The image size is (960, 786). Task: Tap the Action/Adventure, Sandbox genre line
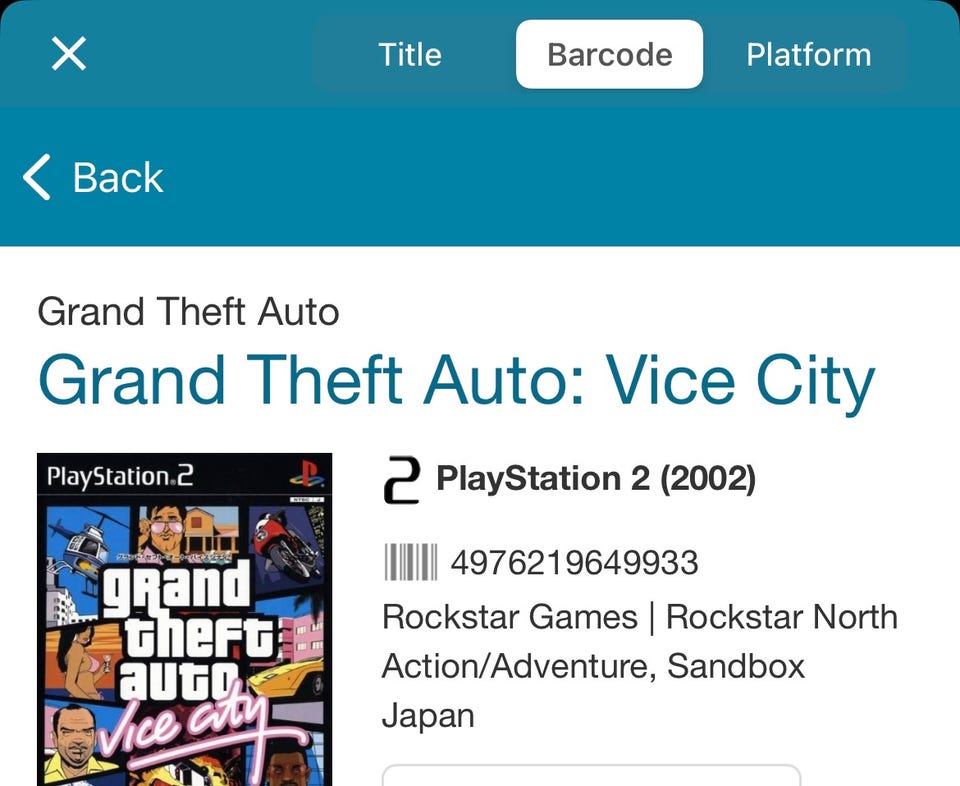(593, 666)
